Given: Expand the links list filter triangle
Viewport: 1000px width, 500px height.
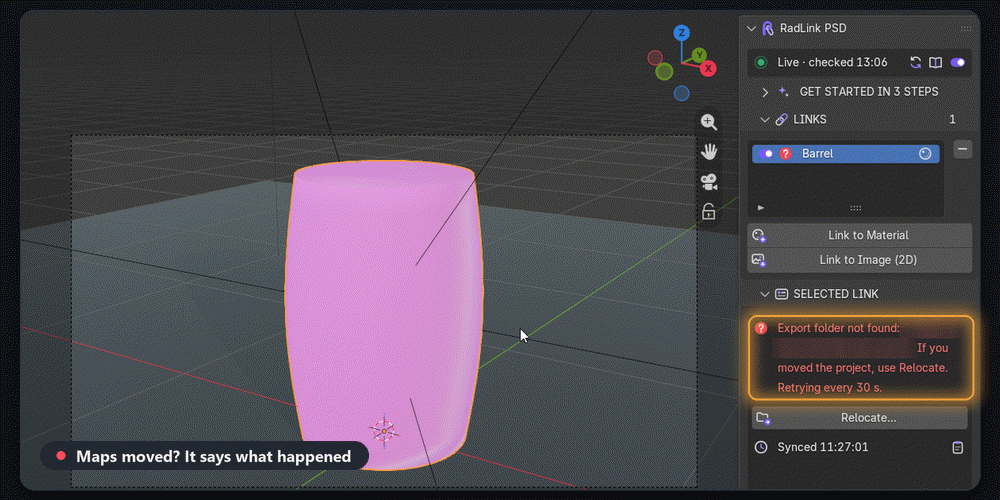Looking at the screenshot, I should click(760, 208).
